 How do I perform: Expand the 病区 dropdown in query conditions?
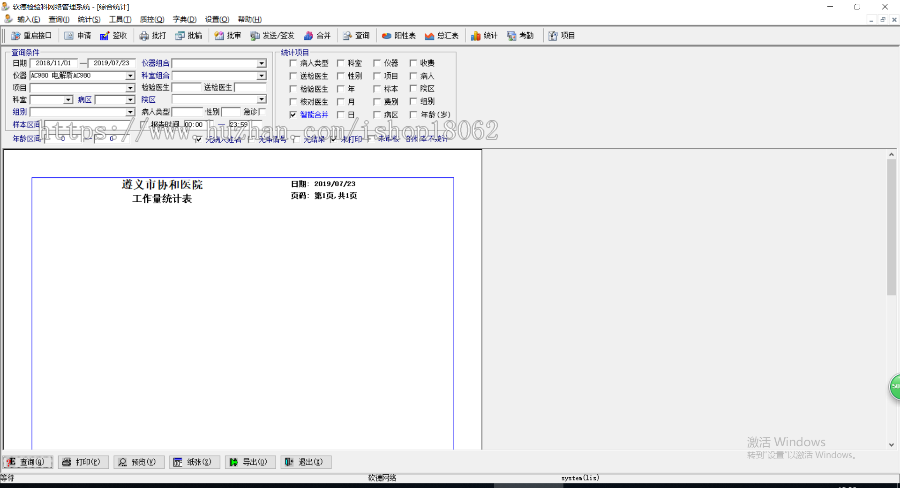point(130,100)
